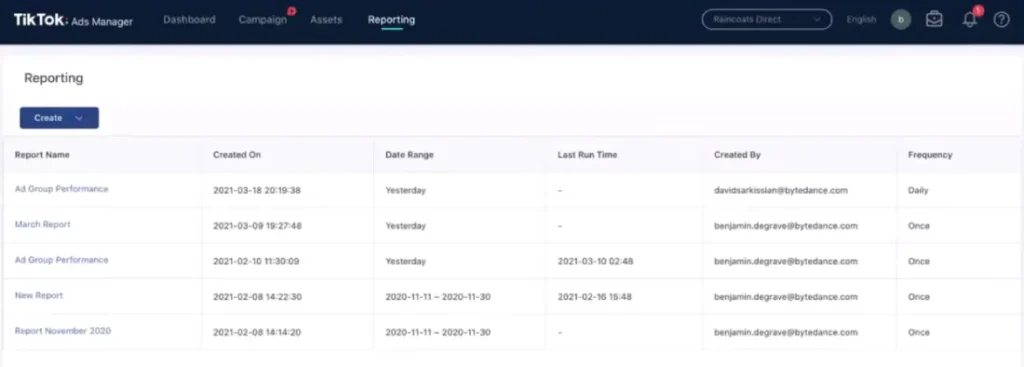
Task: Click the Report Name column header
Action: point(42,155)
